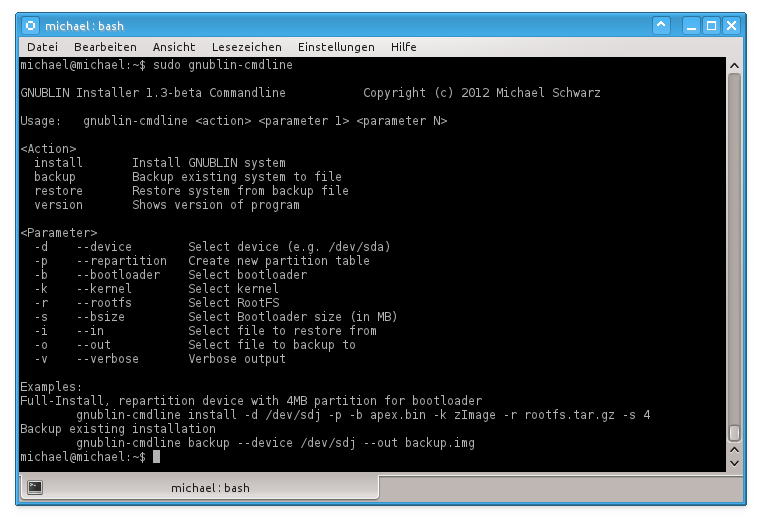The height and width of the screenshot is (524, 762).
Task: Open the Lesezeichen menu
Action: [x=246, y=47]
